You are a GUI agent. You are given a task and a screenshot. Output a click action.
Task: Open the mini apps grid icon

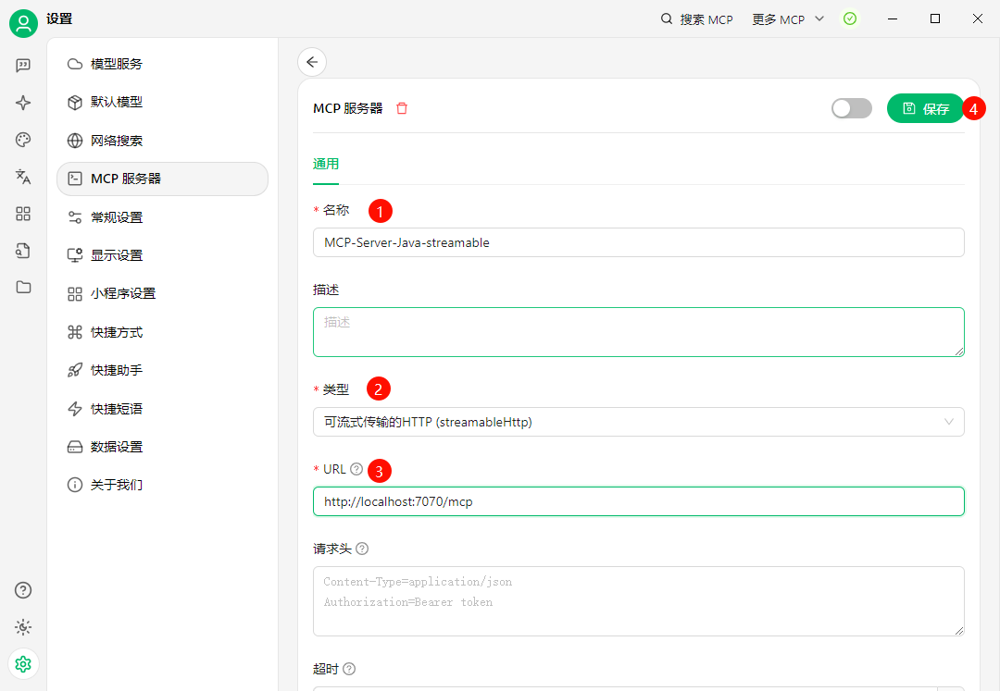coord(23,214)
